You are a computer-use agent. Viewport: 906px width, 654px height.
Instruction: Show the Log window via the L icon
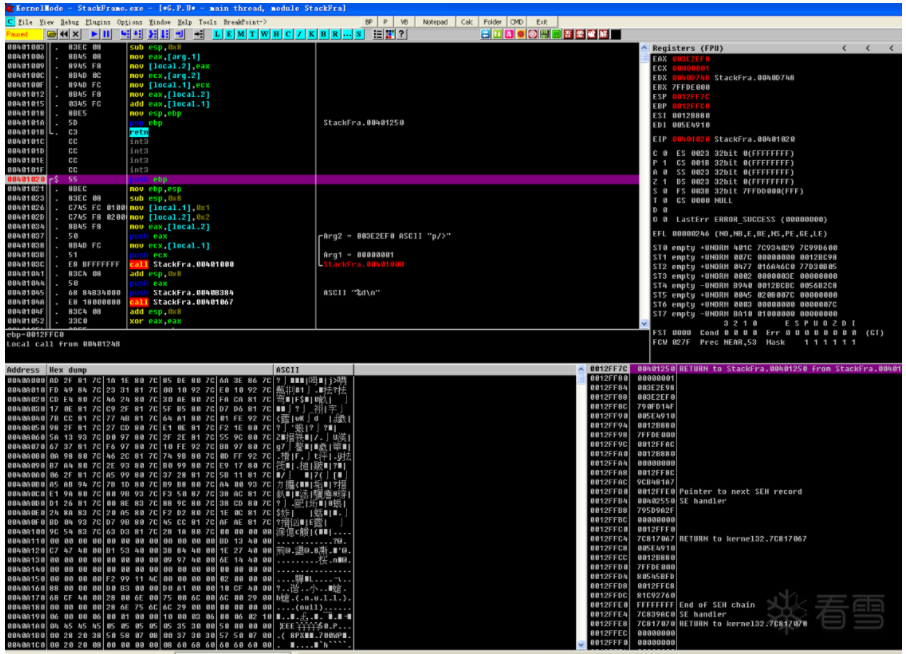pos(217,35)
